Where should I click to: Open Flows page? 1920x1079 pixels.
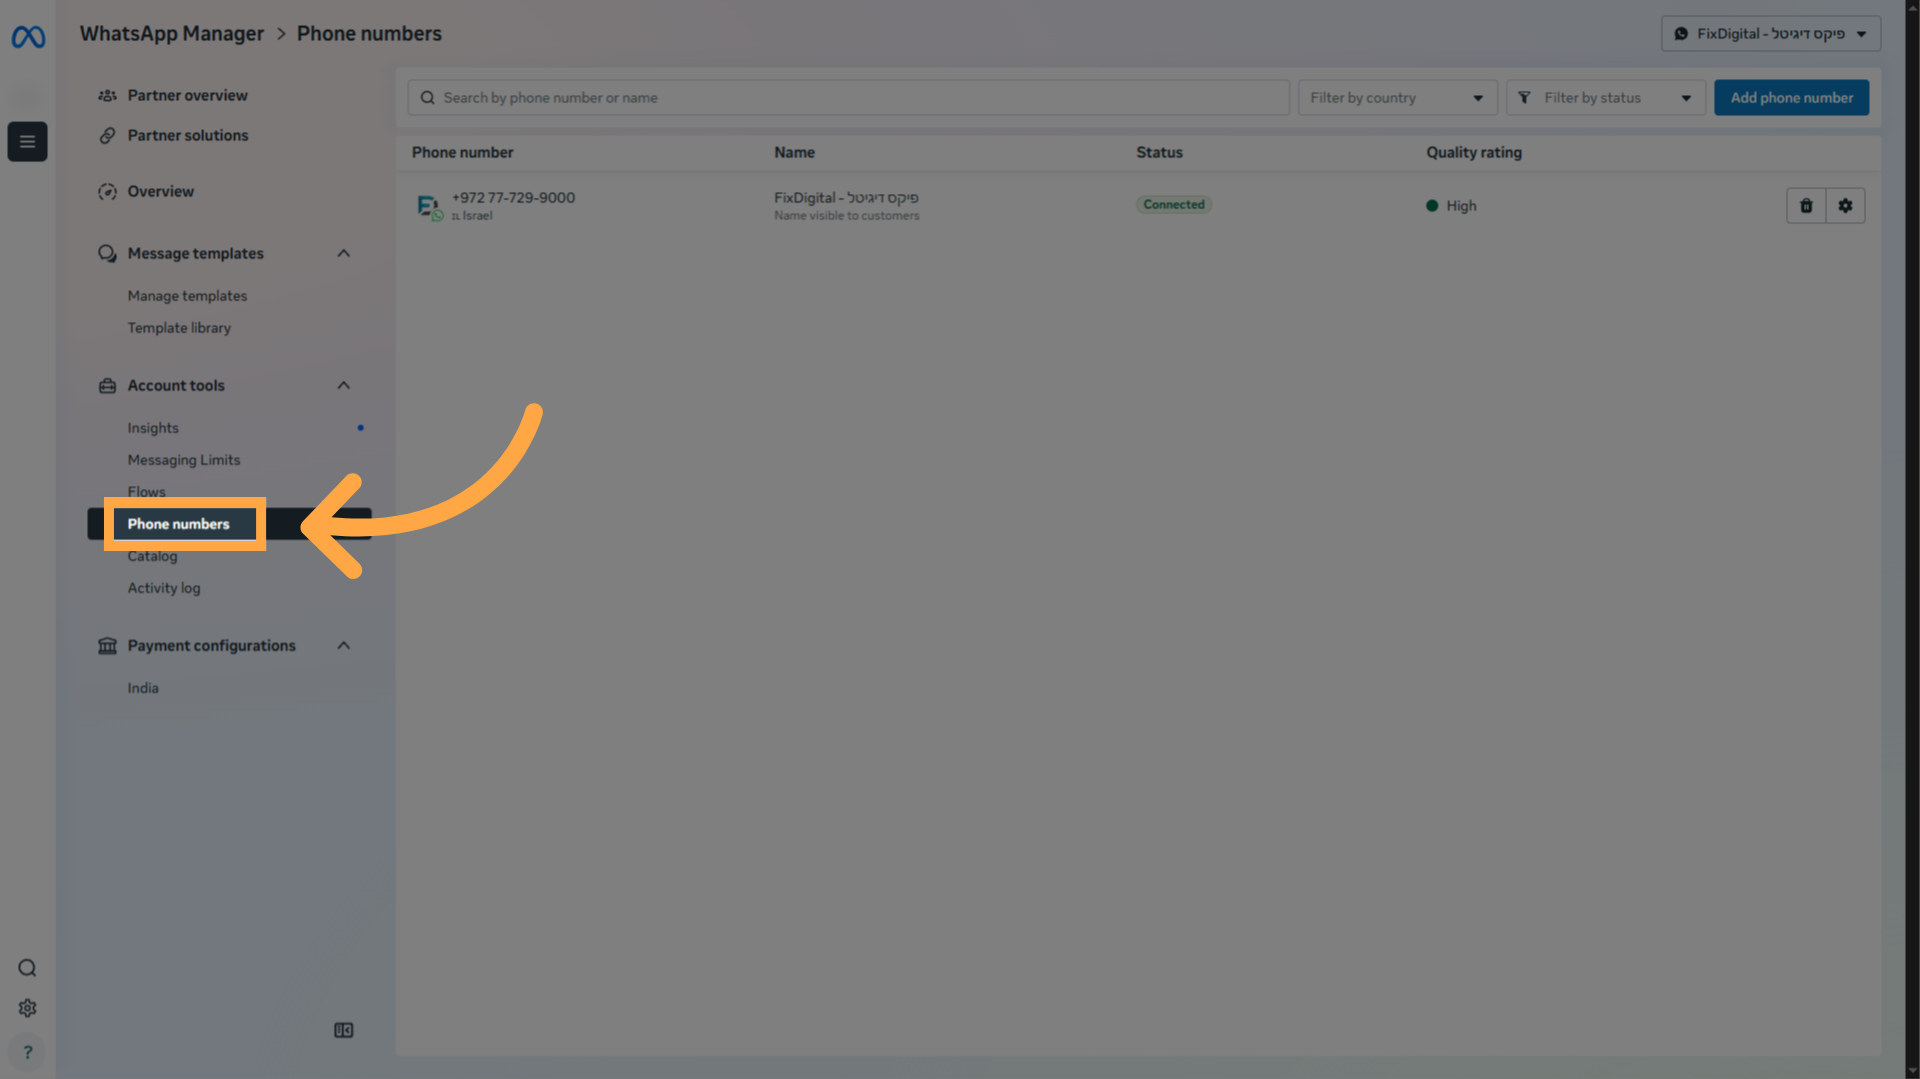[146, 492]
